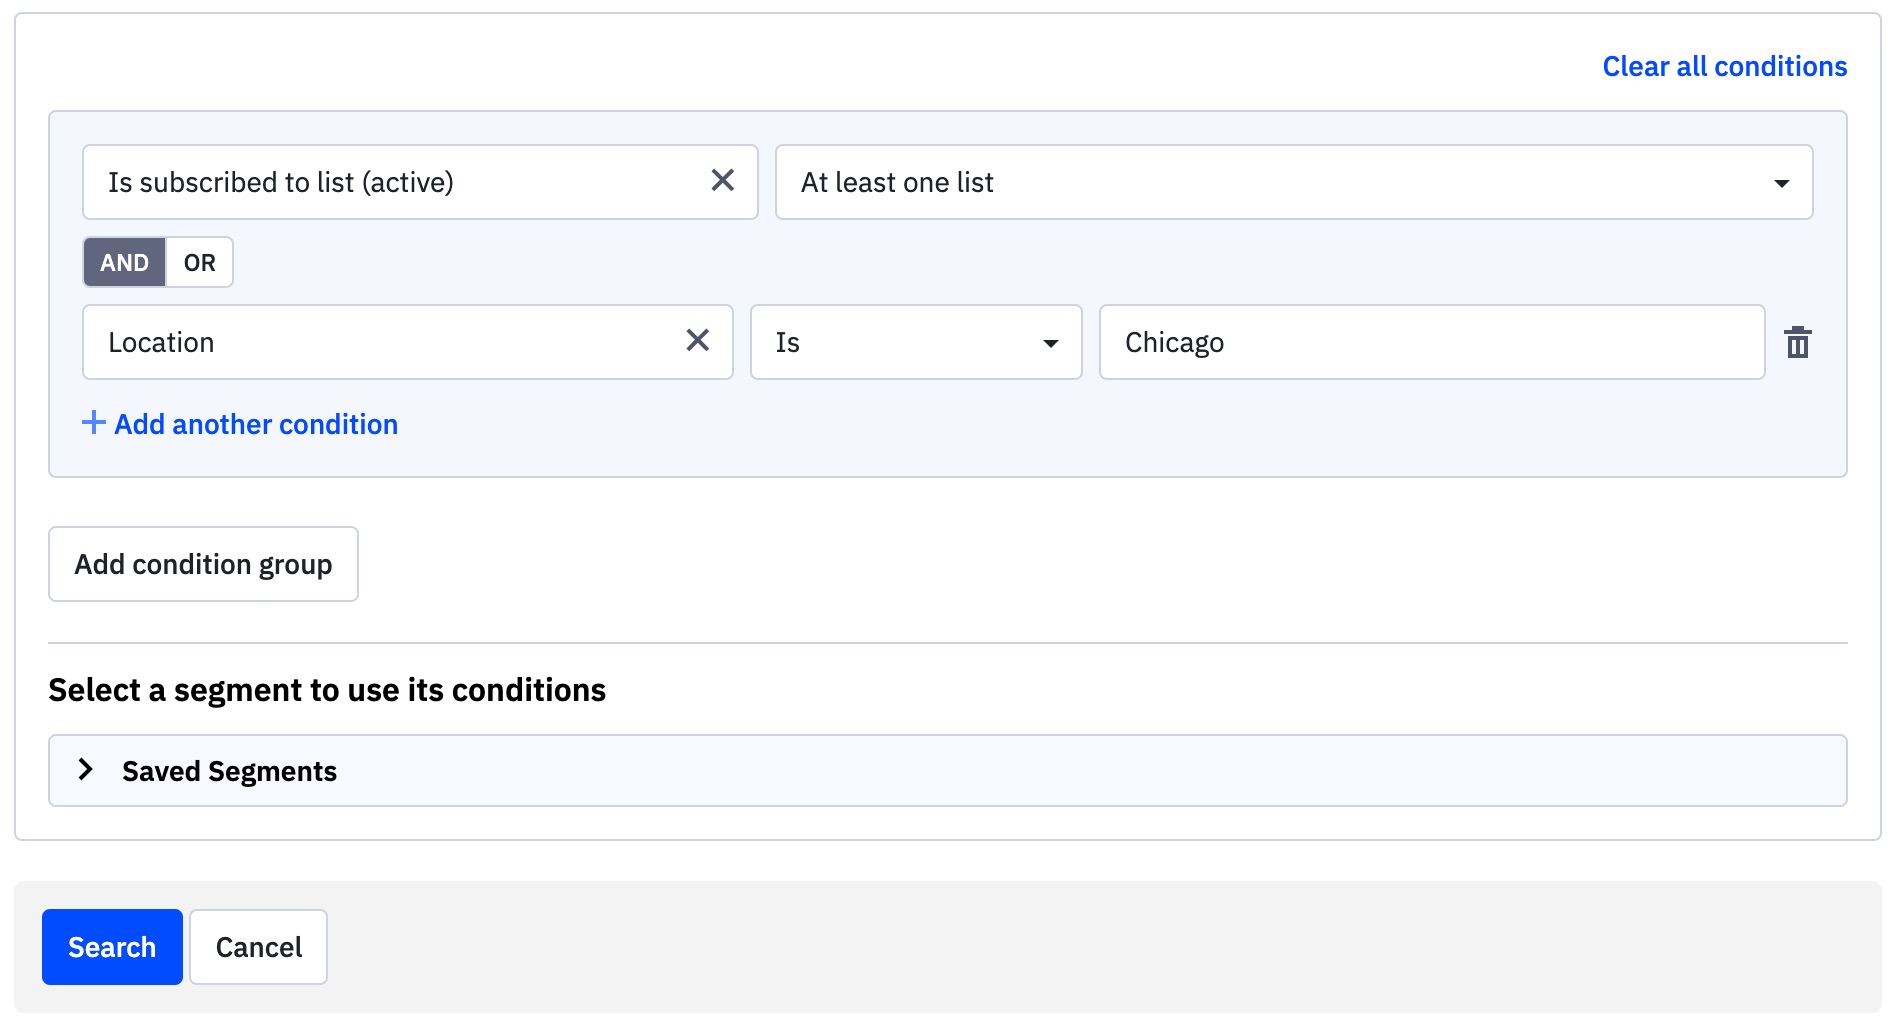Screen dimensions: 1896x1028
Task: Switch the condition operator to OR
Action: point(199,262)
